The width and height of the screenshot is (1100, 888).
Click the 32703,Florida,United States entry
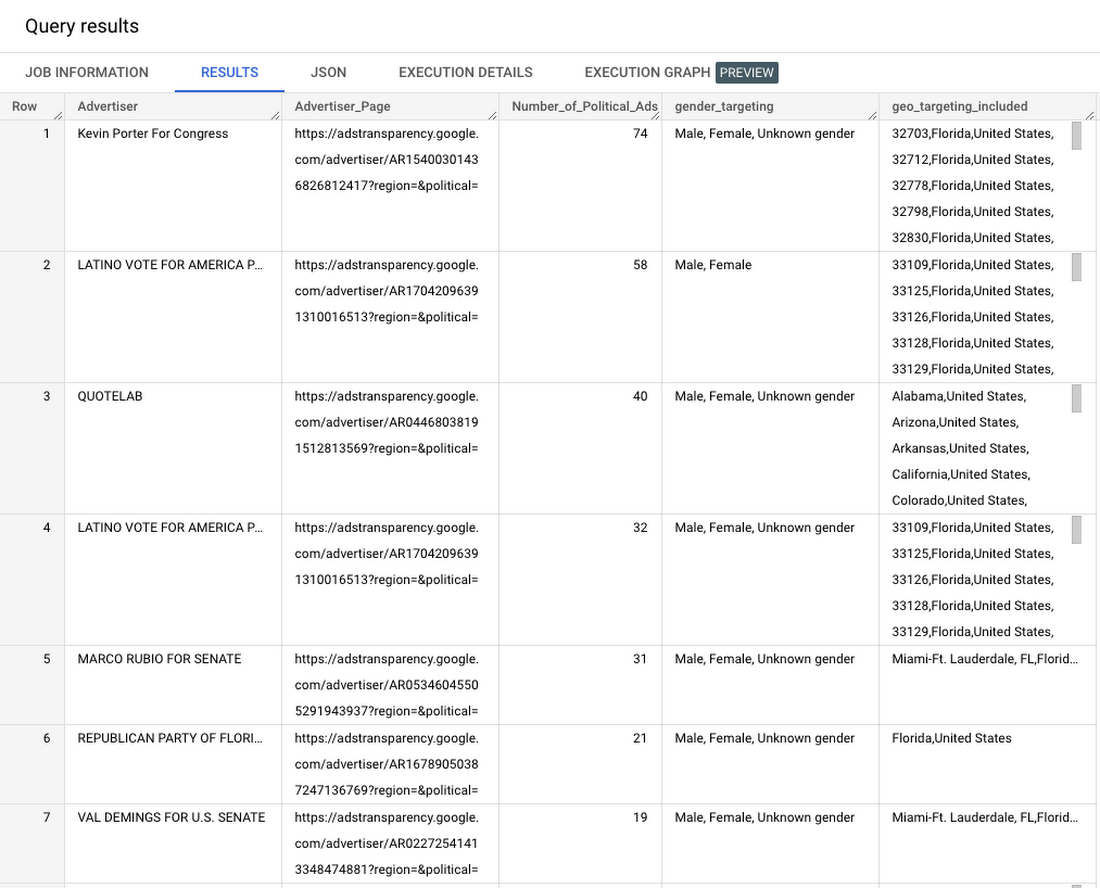[x=972, y=133]
